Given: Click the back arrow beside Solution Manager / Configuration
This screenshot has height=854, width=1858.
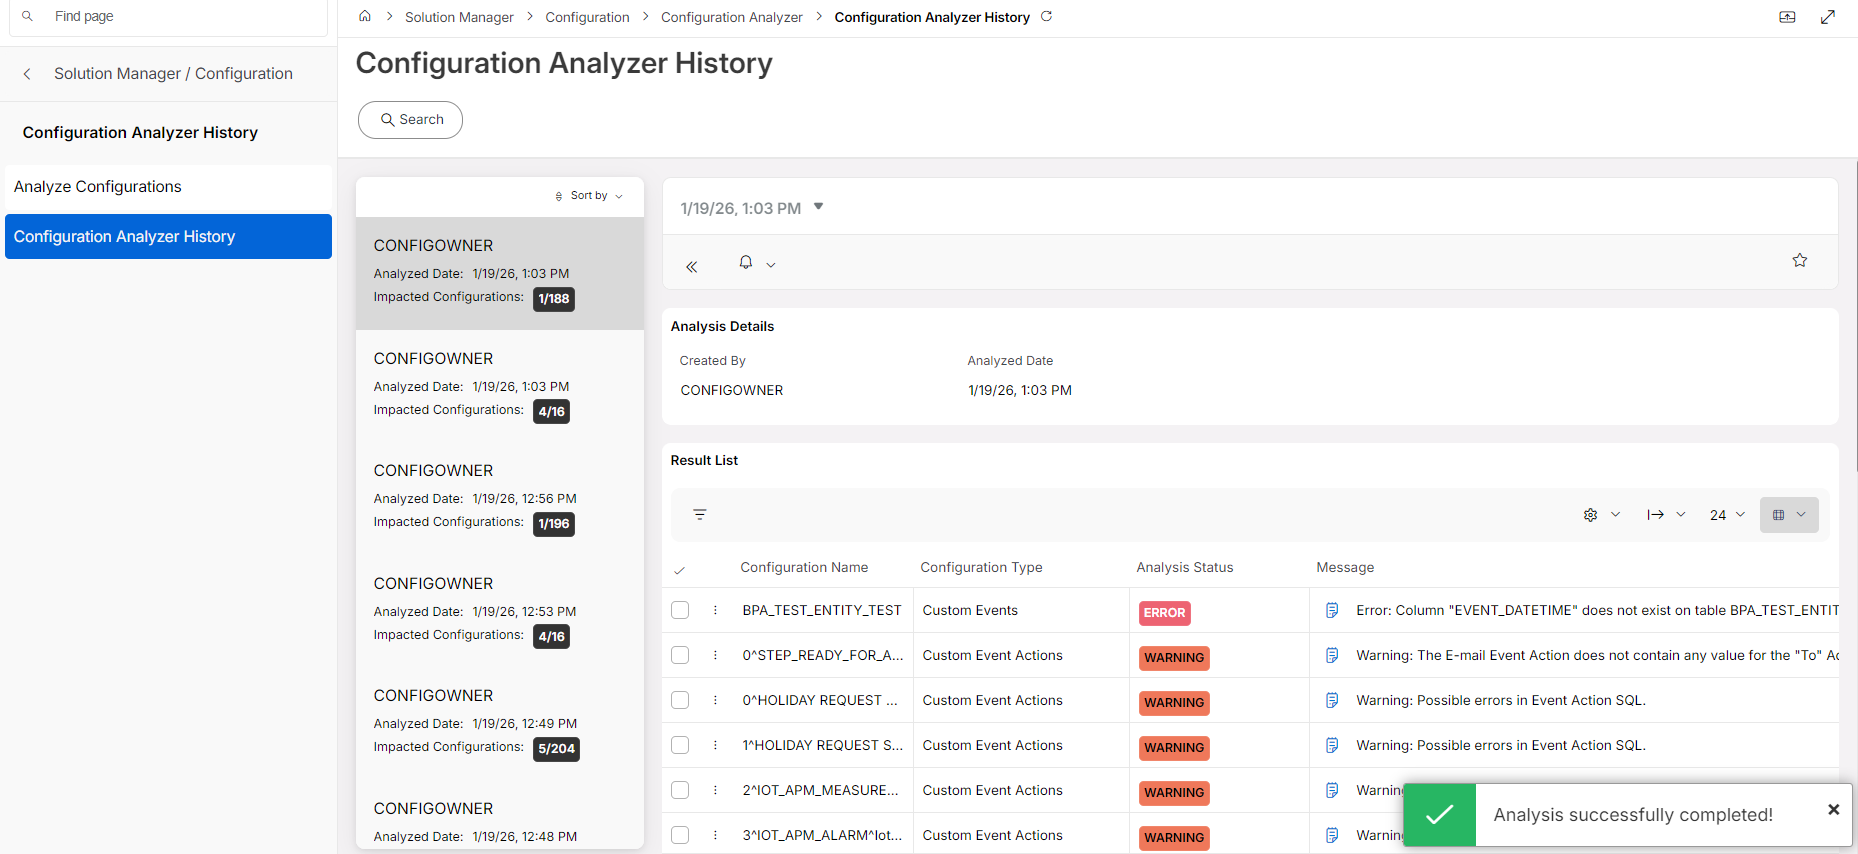Looking at the screenshot, I should coord(27,74).
